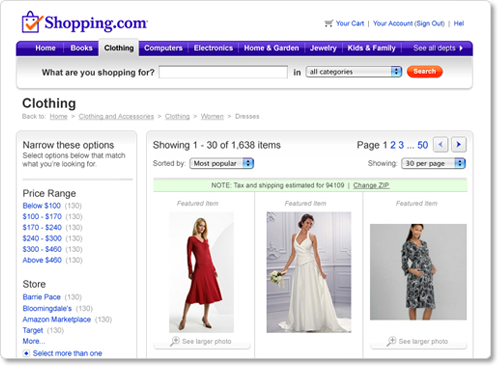Click the Women breadcrumb link

212,116
